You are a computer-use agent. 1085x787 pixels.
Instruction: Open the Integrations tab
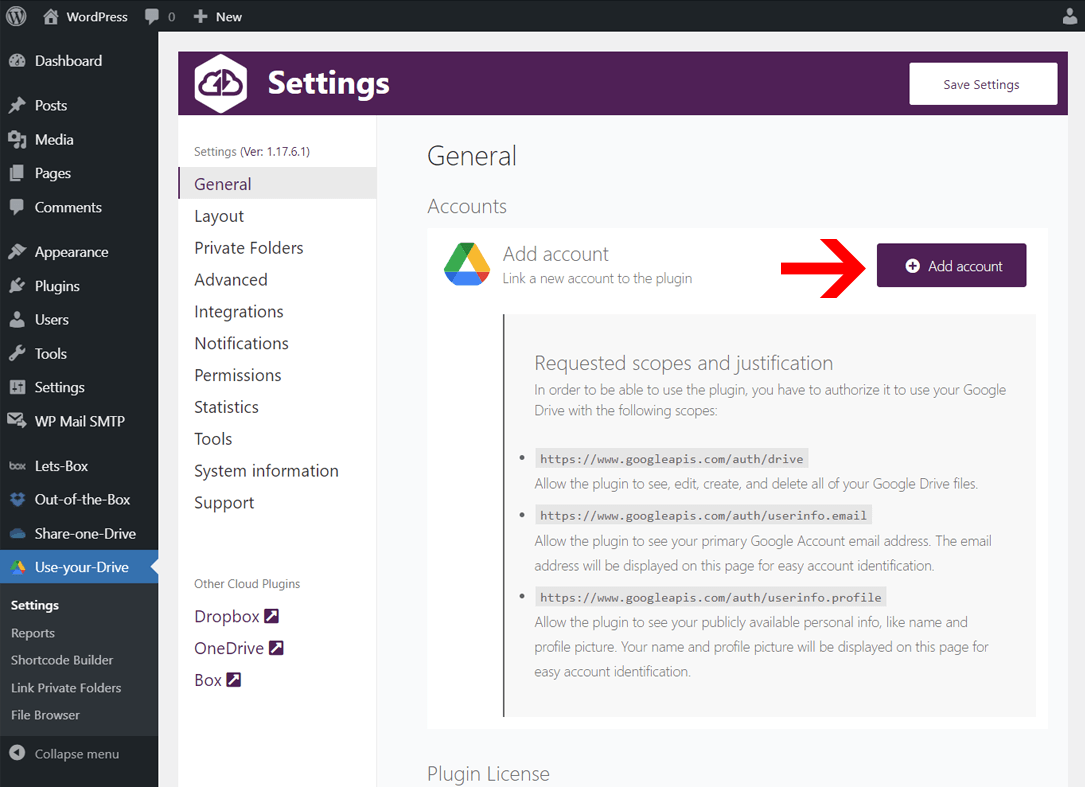pyautogui.click(x=277, y=311)
